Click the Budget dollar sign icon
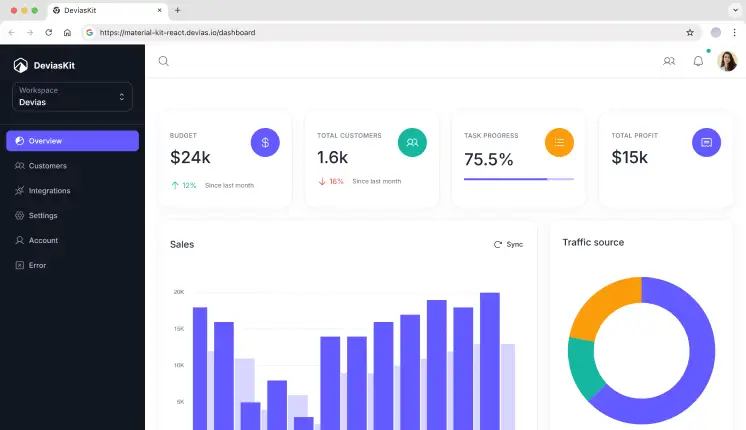 [x=265, y=143]
